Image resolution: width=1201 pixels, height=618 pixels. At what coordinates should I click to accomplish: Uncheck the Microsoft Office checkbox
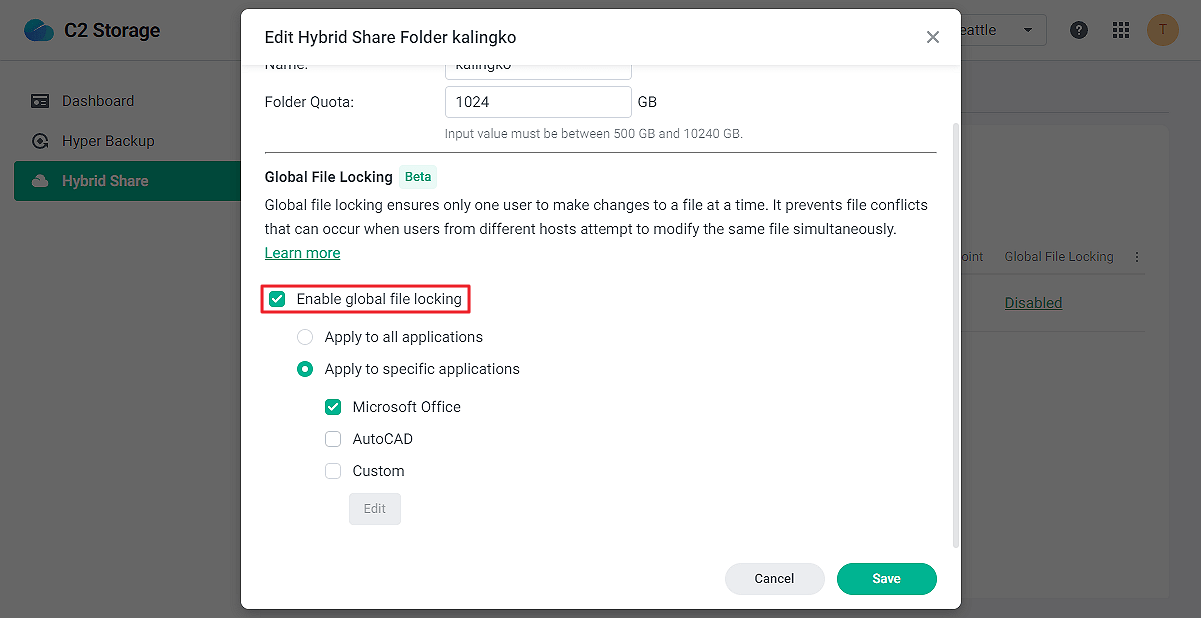tap(333, 406)
